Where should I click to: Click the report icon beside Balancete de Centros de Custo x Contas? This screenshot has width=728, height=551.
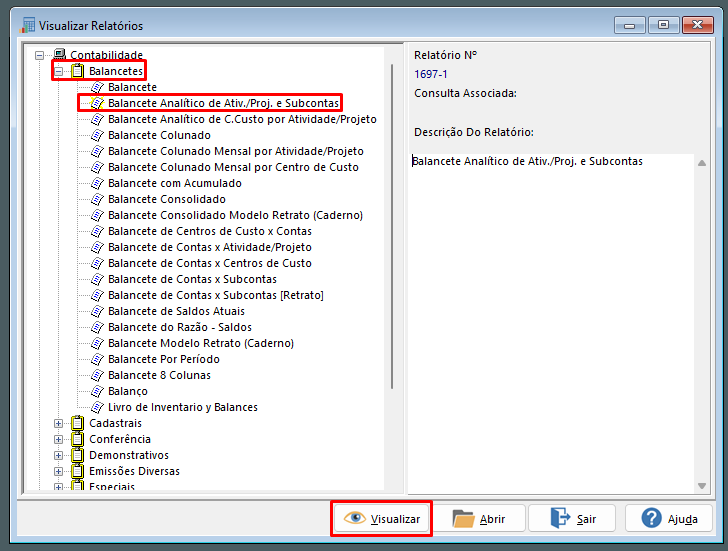click(x=97, y=232)
